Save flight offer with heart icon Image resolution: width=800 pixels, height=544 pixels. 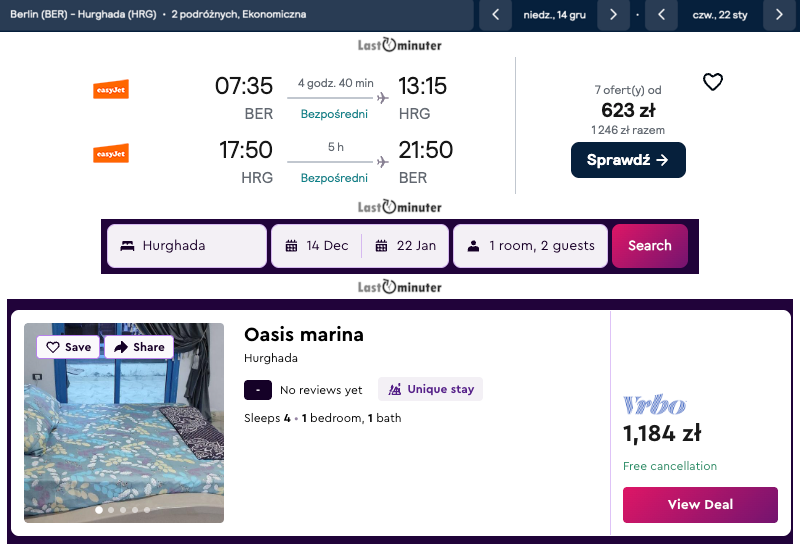click(x=712, y=83)
